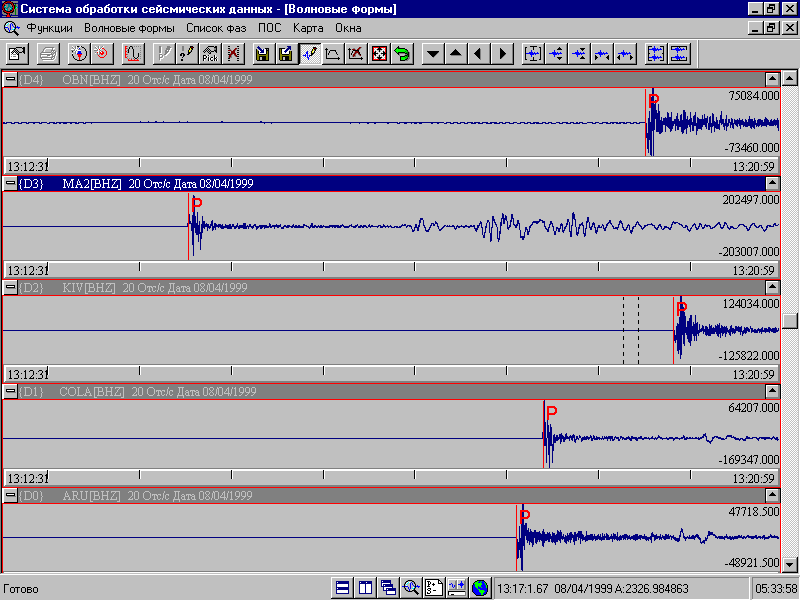This screenshot has height=600, width=800.
Task: Click the waveform magnifier icon in status bar
Action: tap(411, 588)
